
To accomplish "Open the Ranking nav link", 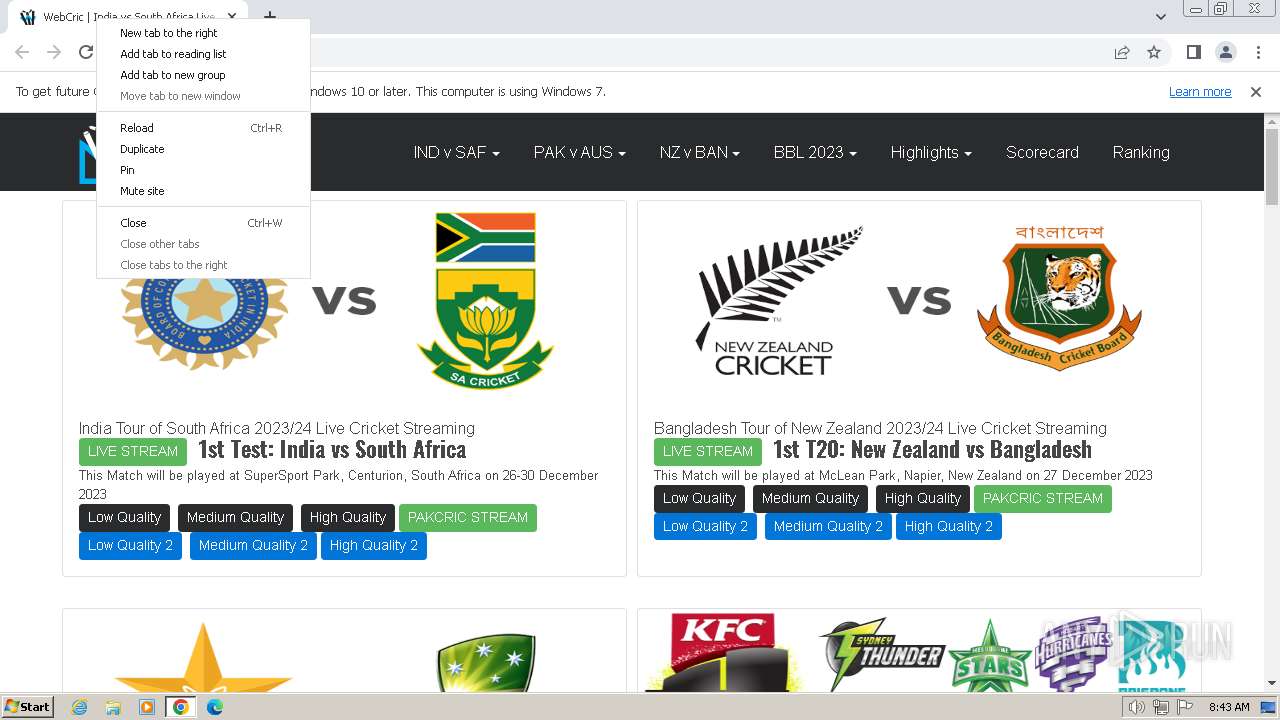I will pos(1141,152).
